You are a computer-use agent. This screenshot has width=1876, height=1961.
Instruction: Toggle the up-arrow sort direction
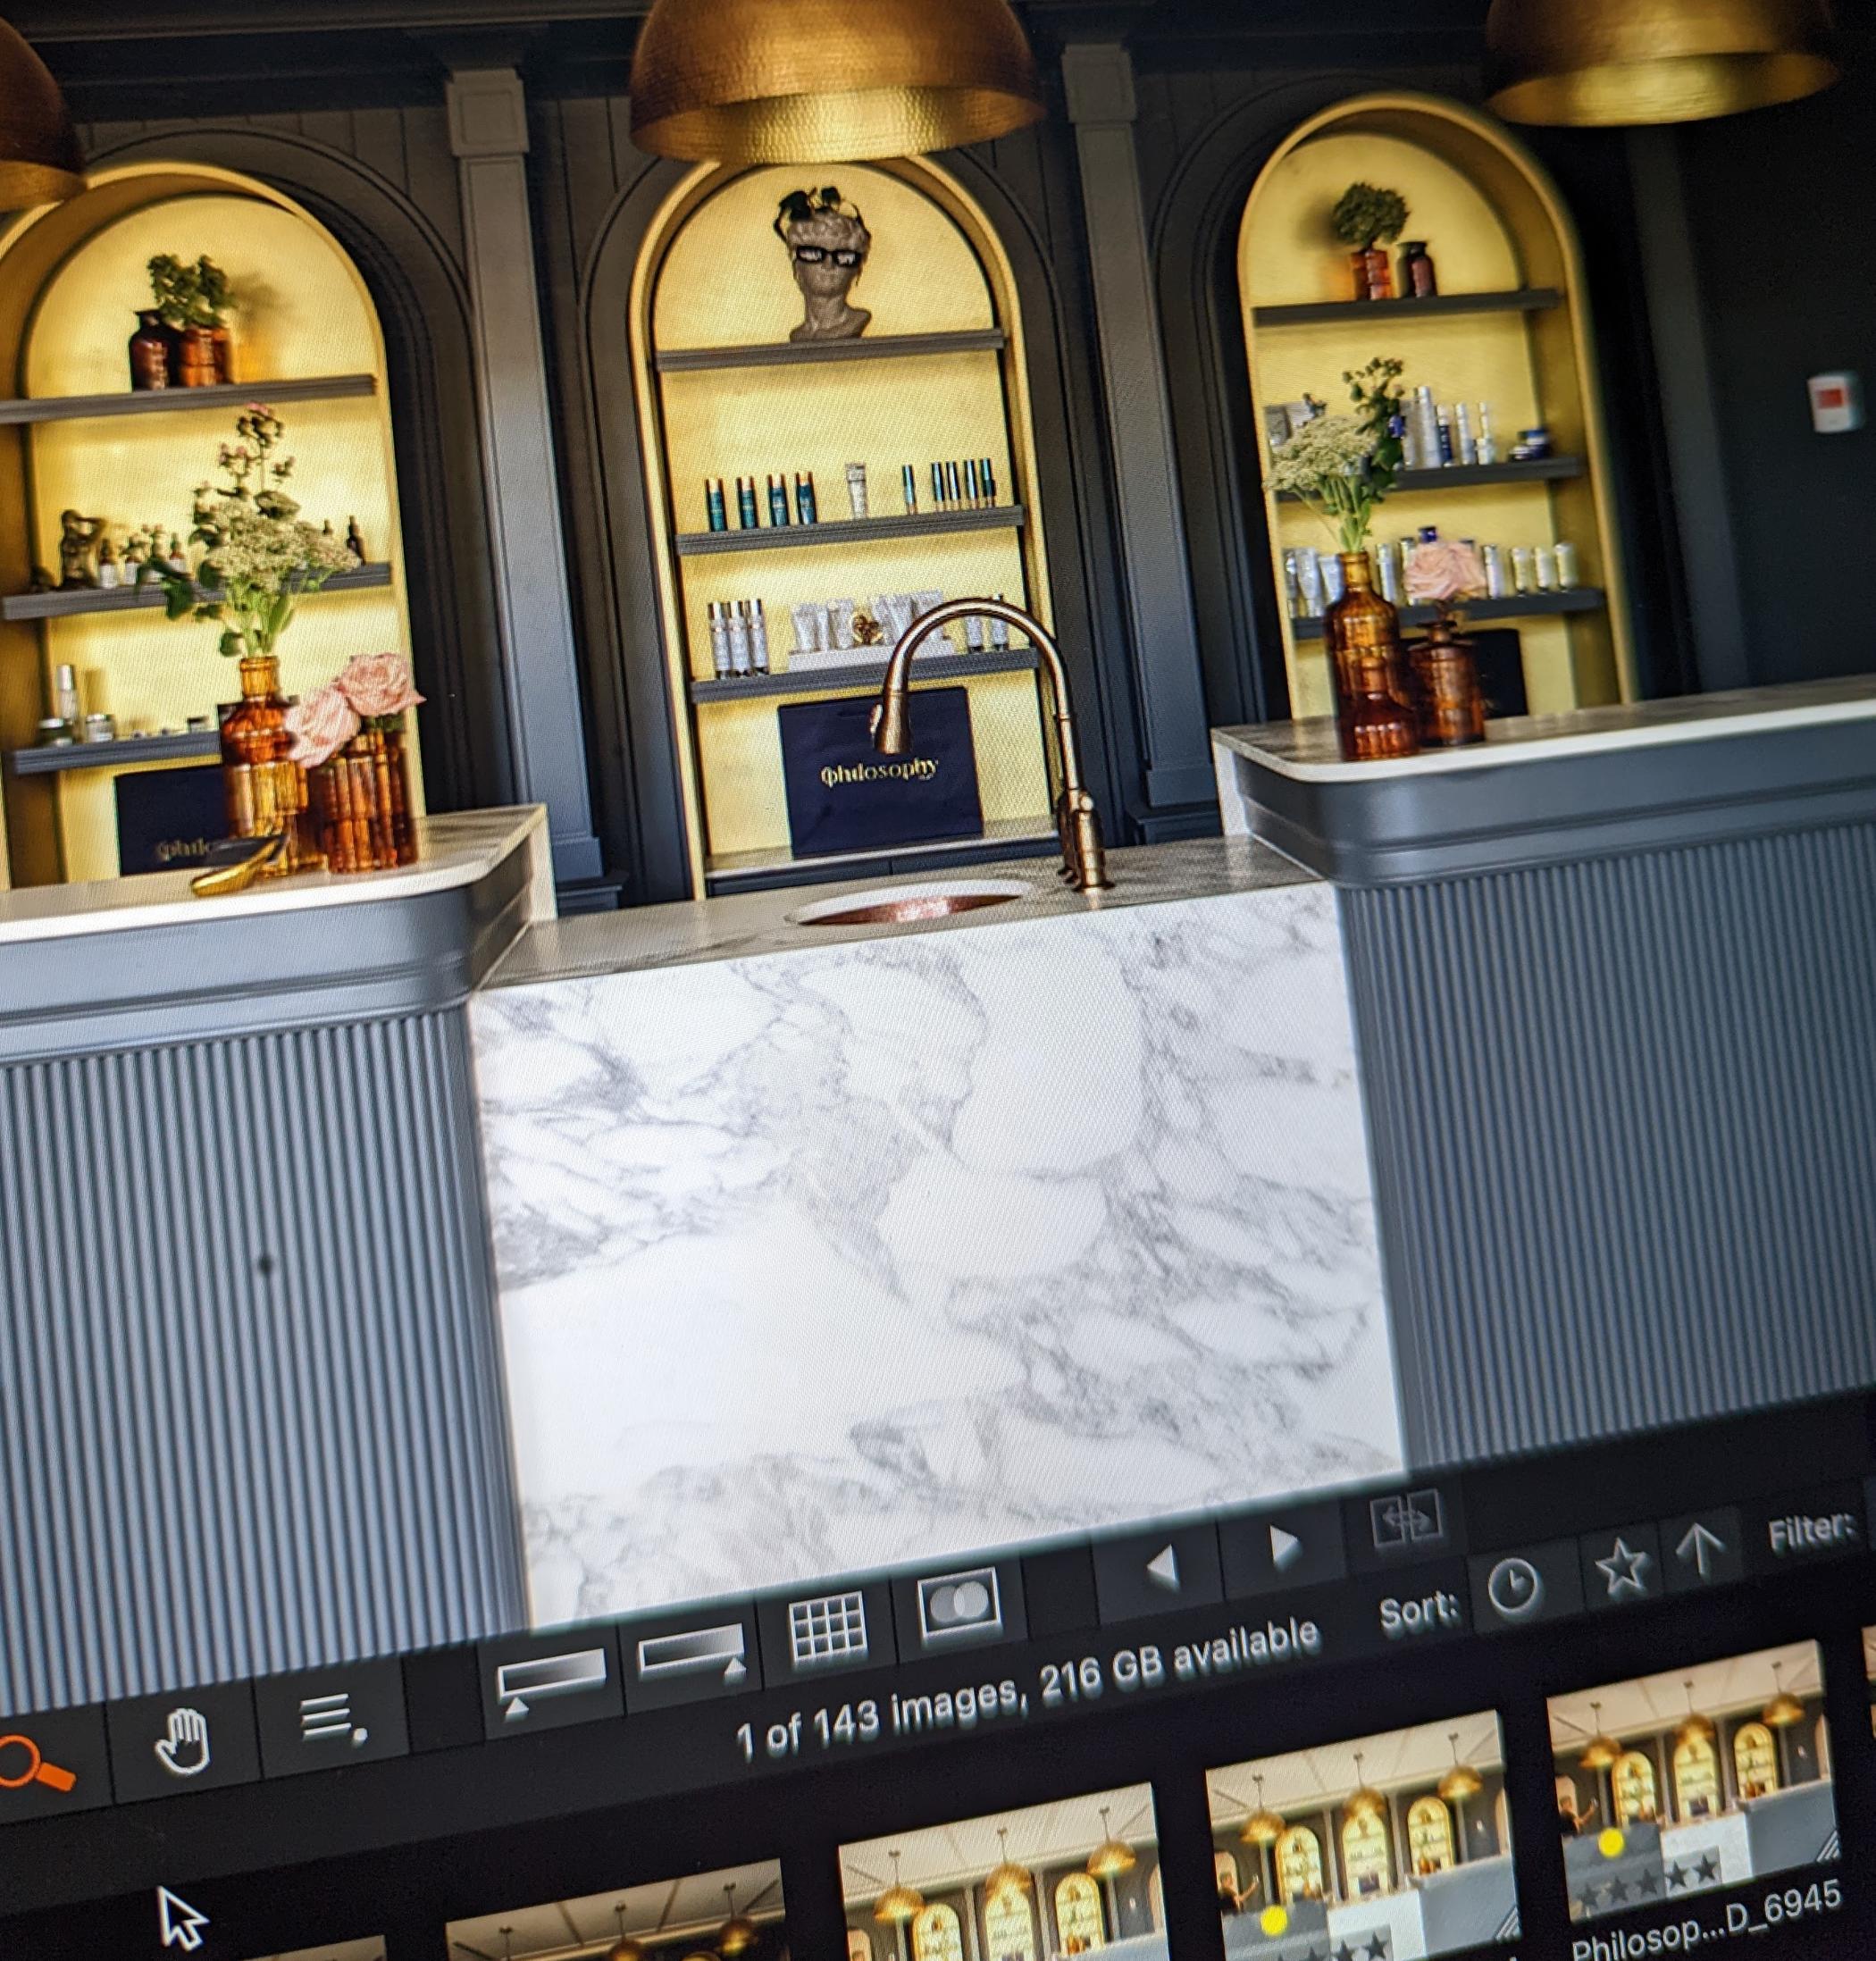(x=1699, y=1552)
